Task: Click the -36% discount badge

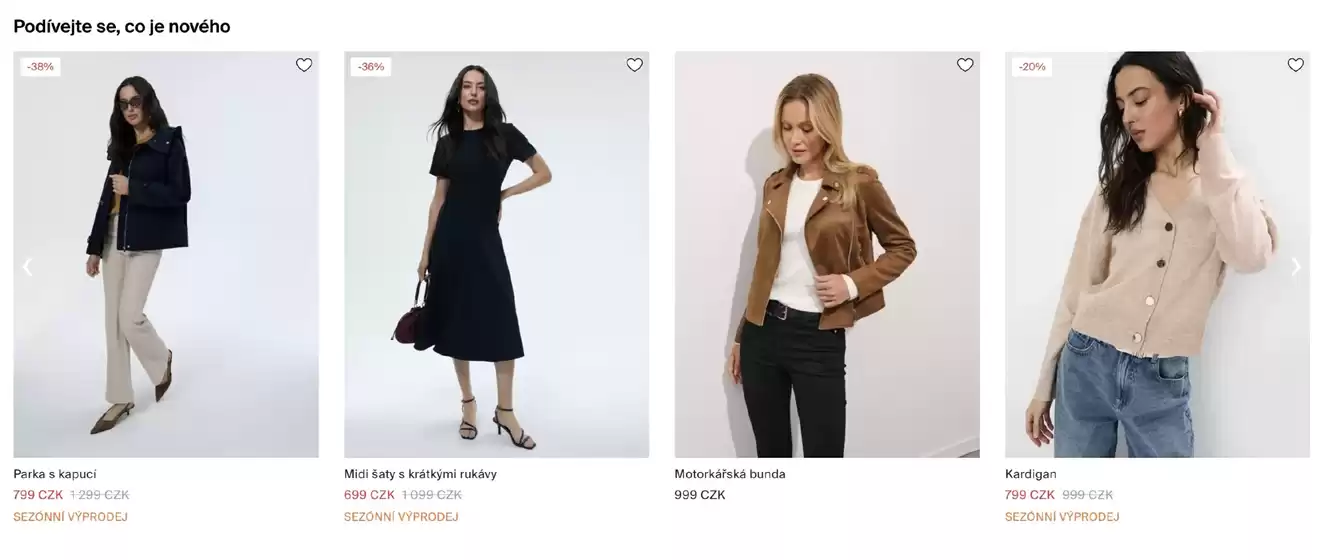Action: pos(371,67)
